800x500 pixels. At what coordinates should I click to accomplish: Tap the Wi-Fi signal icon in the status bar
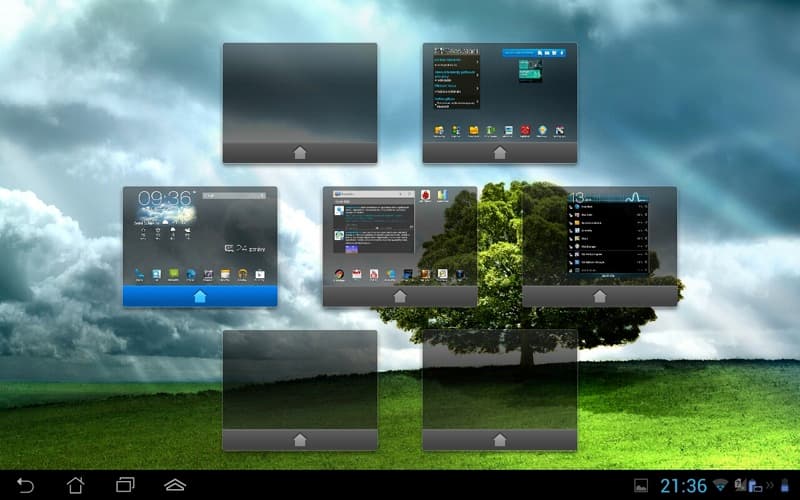click(x=720, y=485)
